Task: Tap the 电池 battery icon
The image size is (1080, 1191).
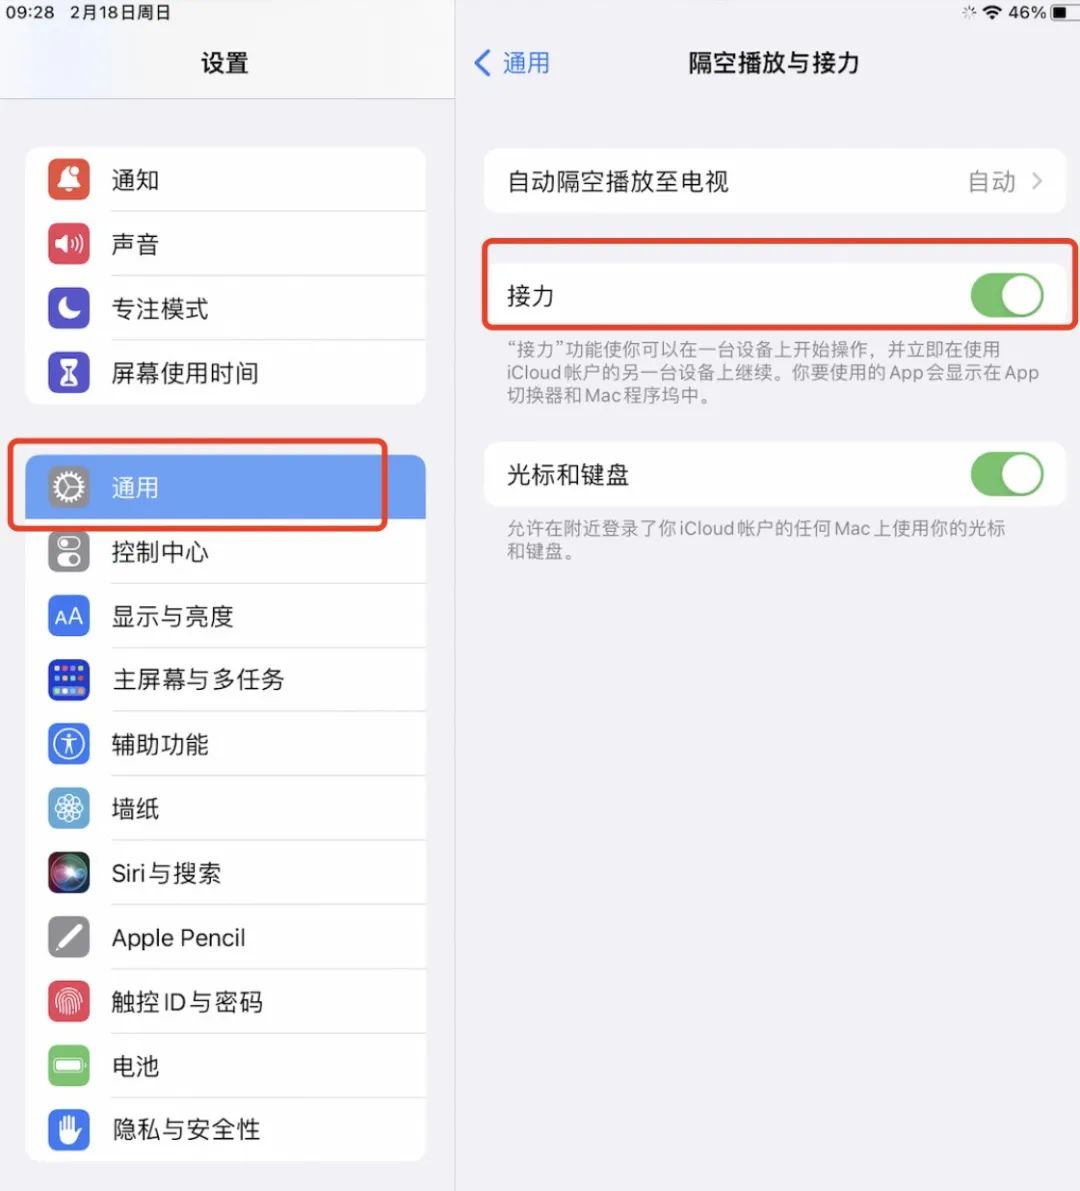Action: click(x=69, y=1066)
